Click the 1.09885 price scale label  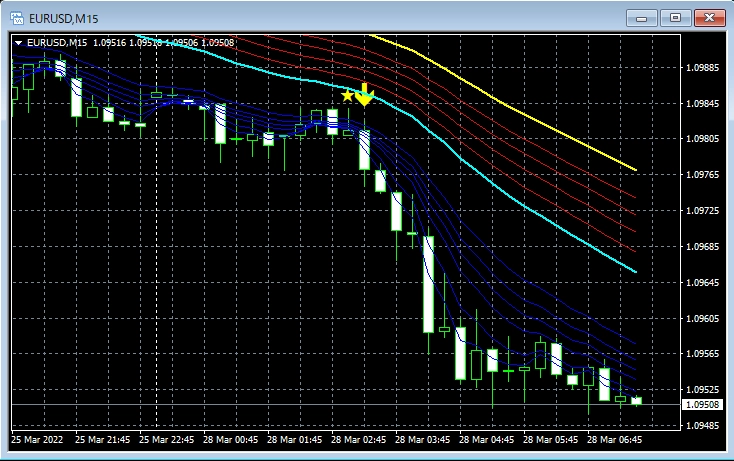point(705,68)
